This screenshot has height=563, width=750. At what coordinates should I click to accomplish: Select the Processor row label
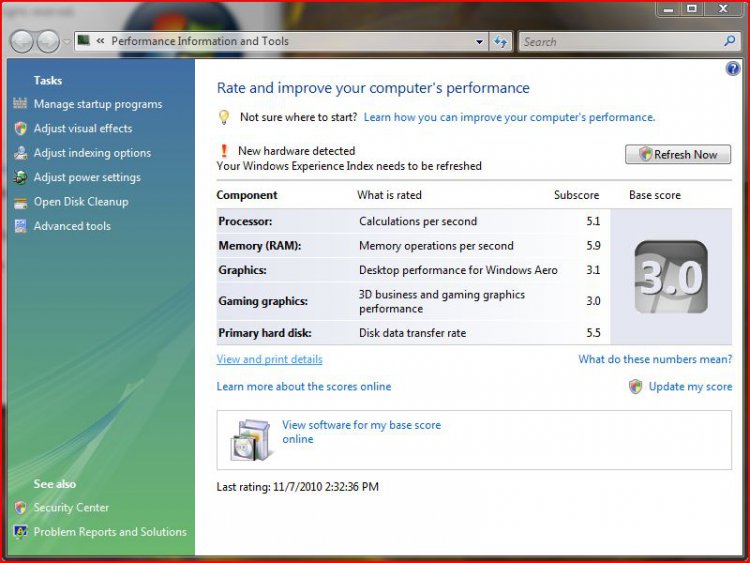[x=245, y=221]
